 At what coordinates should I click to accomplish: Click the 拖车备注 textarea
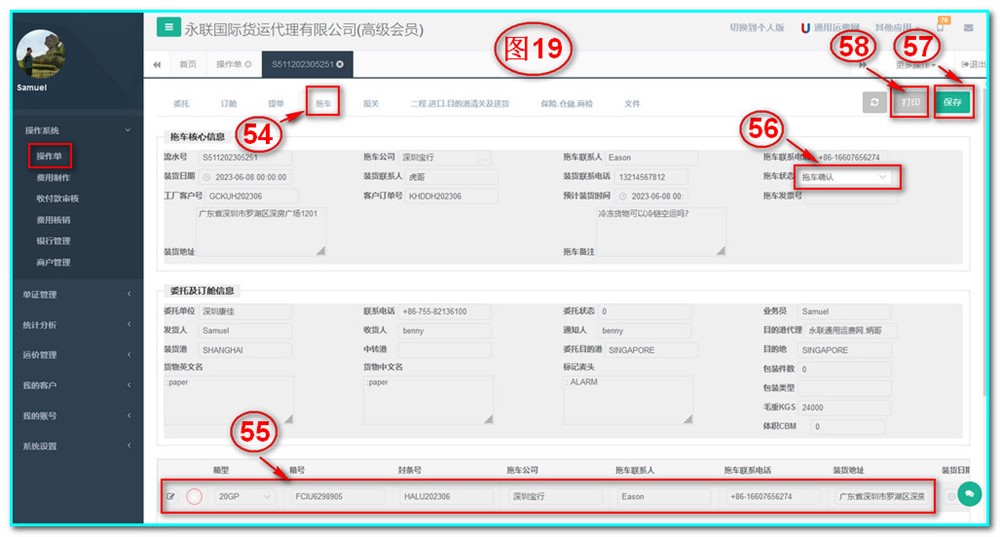pyautogui.click(x=660, y=232)
